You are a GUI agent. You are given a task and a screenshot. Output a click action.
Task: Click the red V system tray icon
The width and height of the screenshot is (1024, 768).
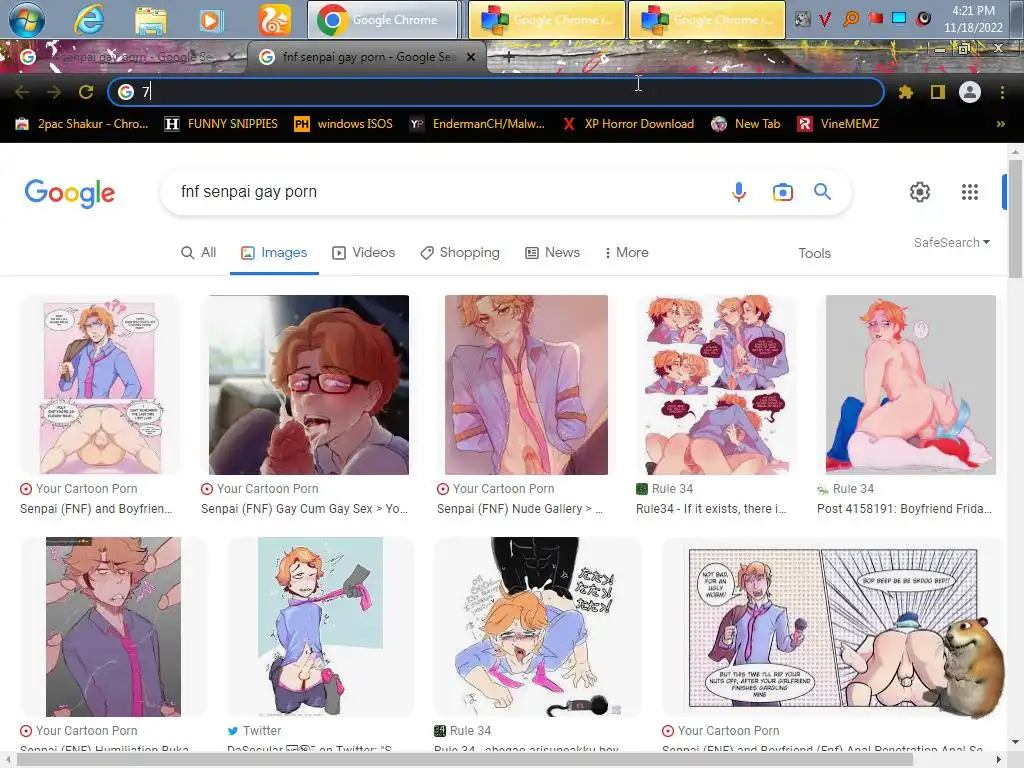[825, 19]
